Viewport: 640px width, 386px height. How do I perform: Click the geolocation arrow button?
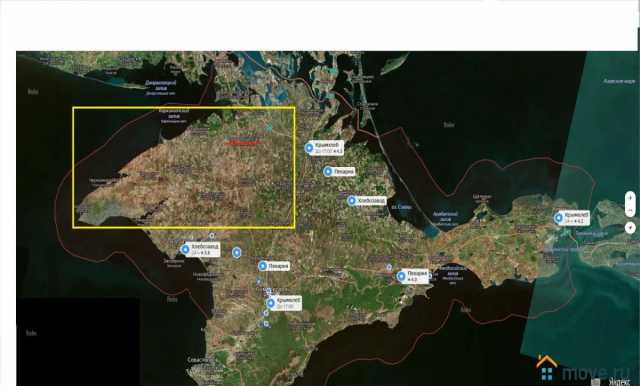630,228
